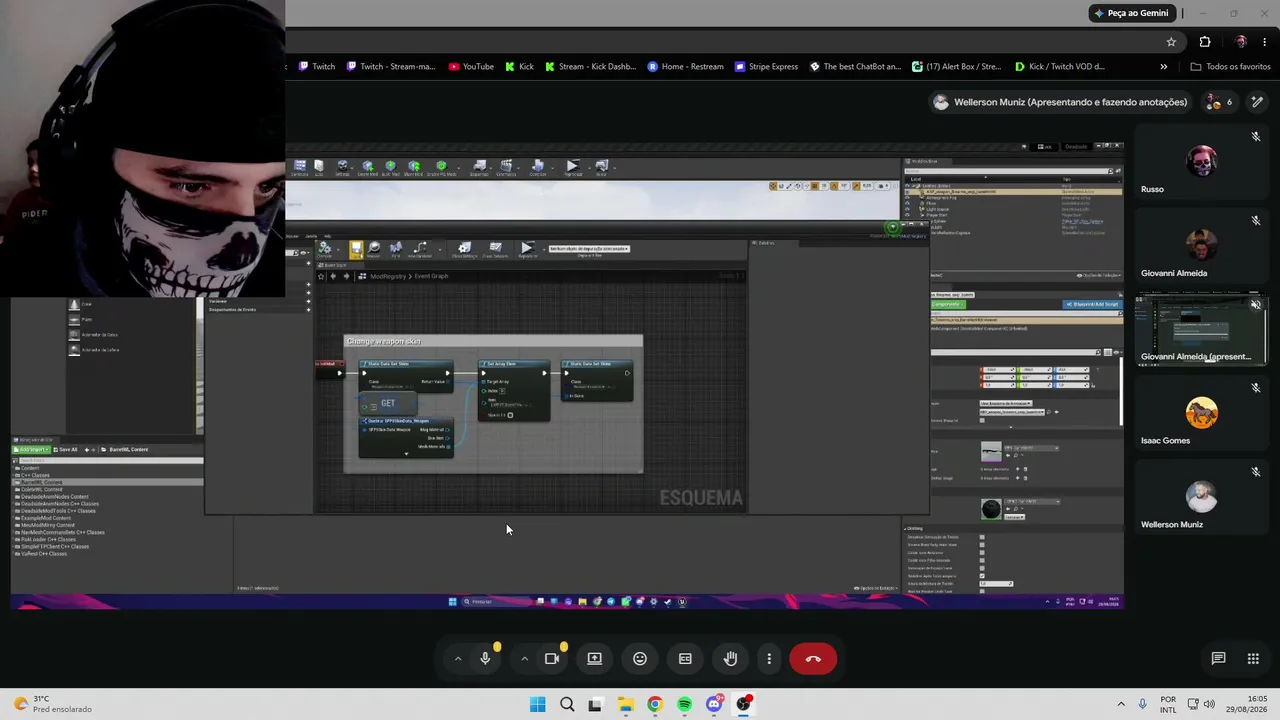Click Save All in the shared Content Browser
The image size is (1280, 720).
click(x=68, y=450)
